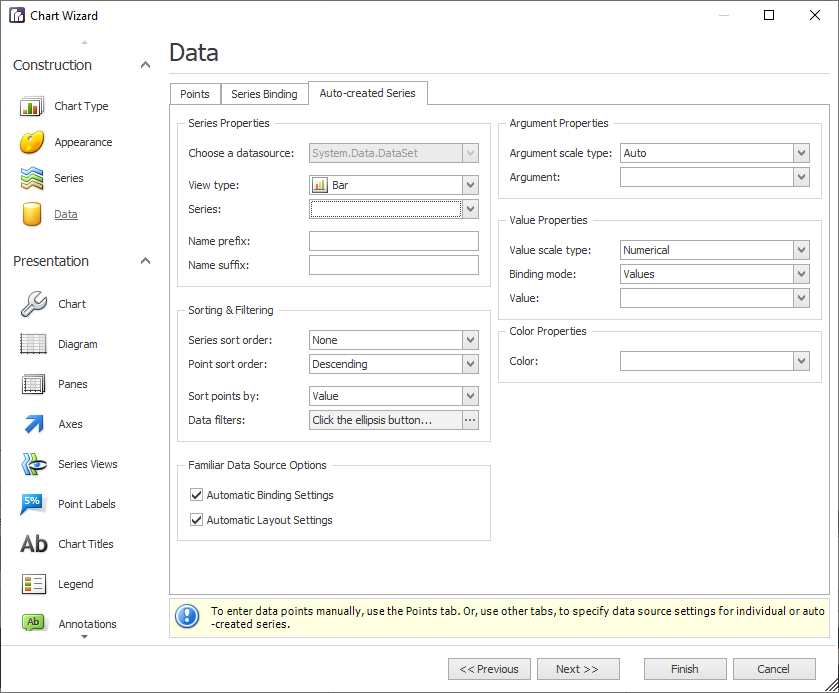
Task: Open the Diagram presentation icon
Action: coord(33,344)
